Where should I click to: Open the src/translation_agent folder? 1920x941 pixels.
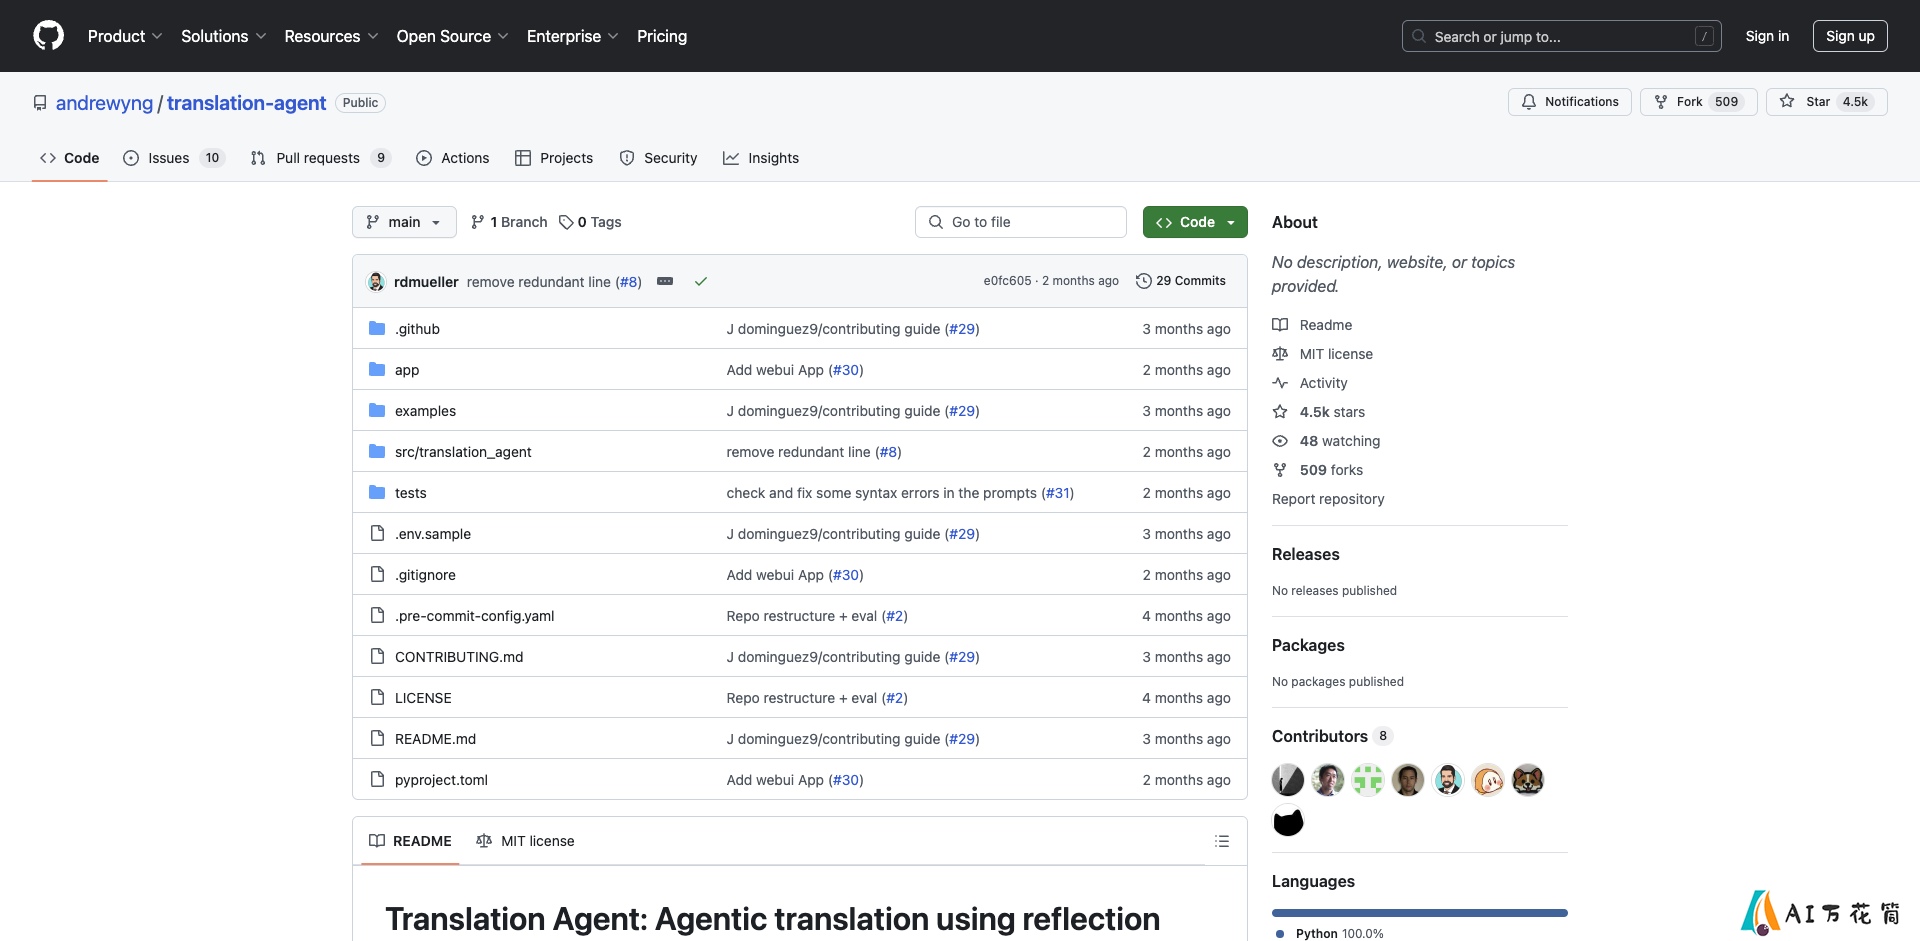tap(463, 452)
